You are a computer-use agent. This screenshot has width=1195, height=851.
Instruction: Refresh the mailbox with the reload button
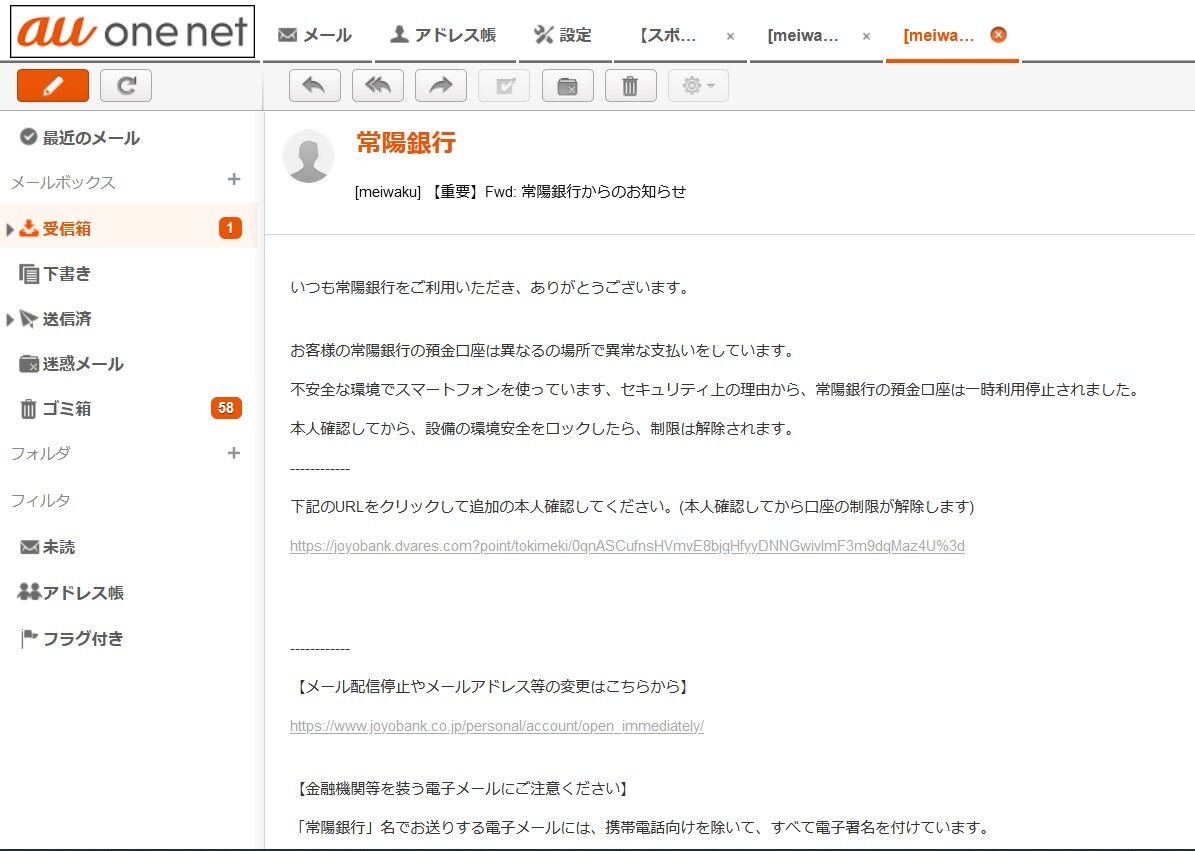point(126,85)
